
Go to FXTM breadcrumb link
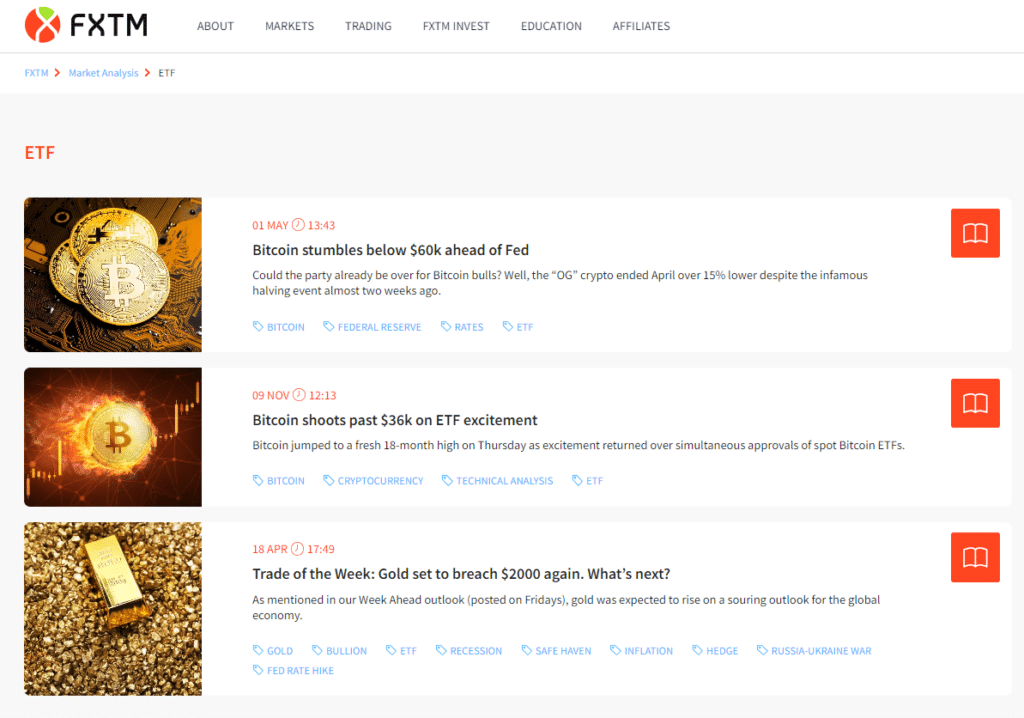(37, 73)
